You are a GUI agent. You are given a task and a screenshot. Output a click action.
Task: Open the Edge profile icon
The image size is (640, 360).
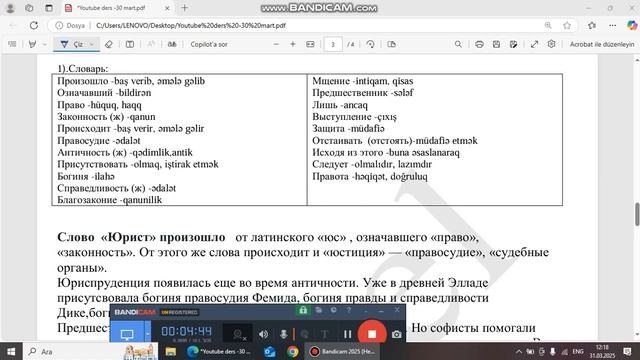click(10, 8)
